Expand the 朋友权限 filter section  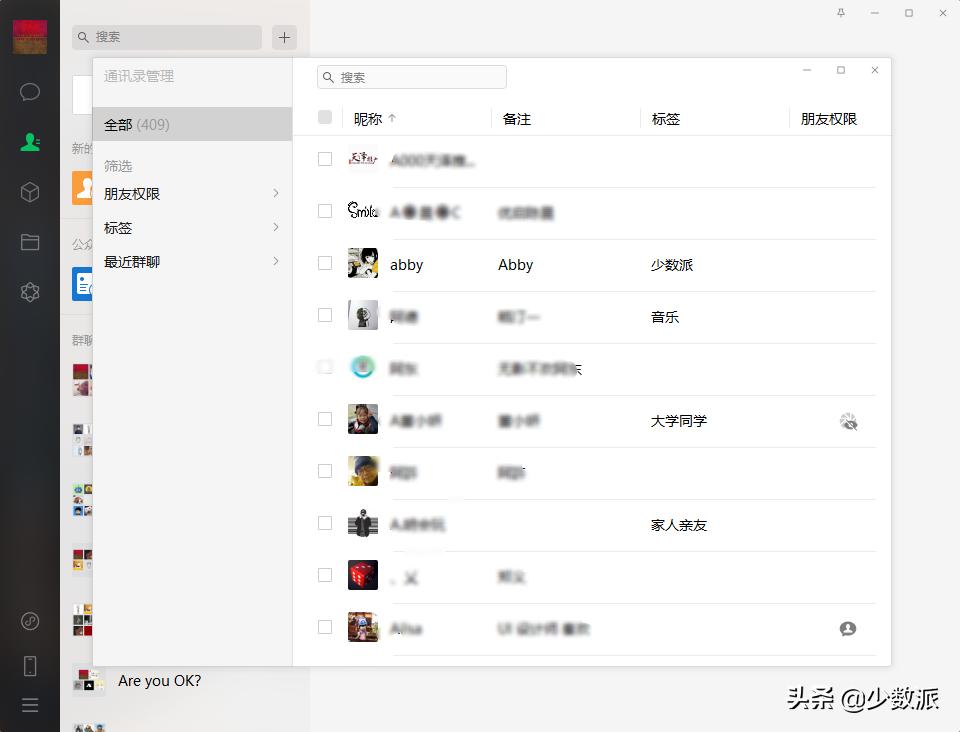(190, 193)
